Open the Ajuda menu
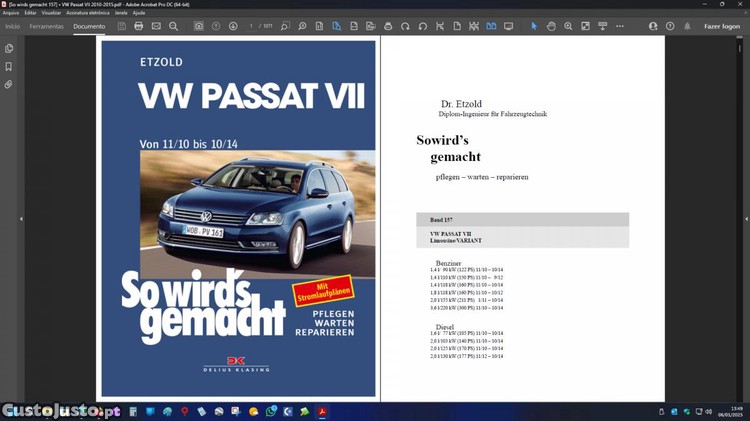Image resolution: width=750 pixels, height=421 pixels. tap(139, 13)
